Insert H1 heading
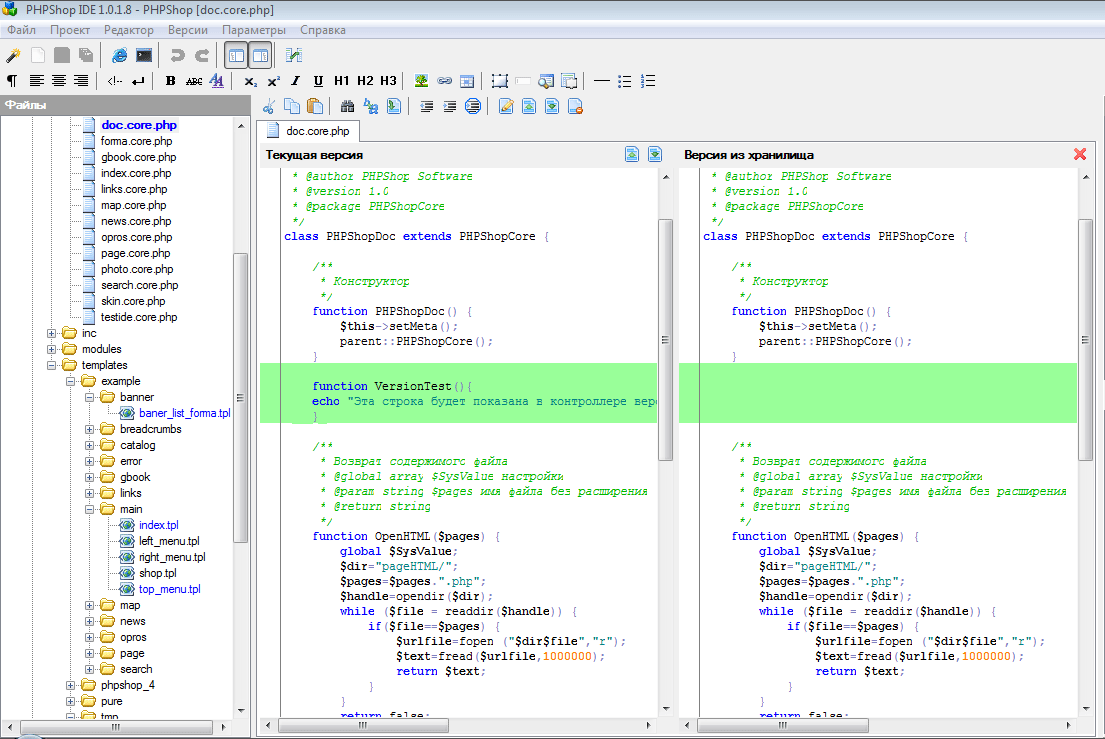The image size is (1105, 739). 342,81
